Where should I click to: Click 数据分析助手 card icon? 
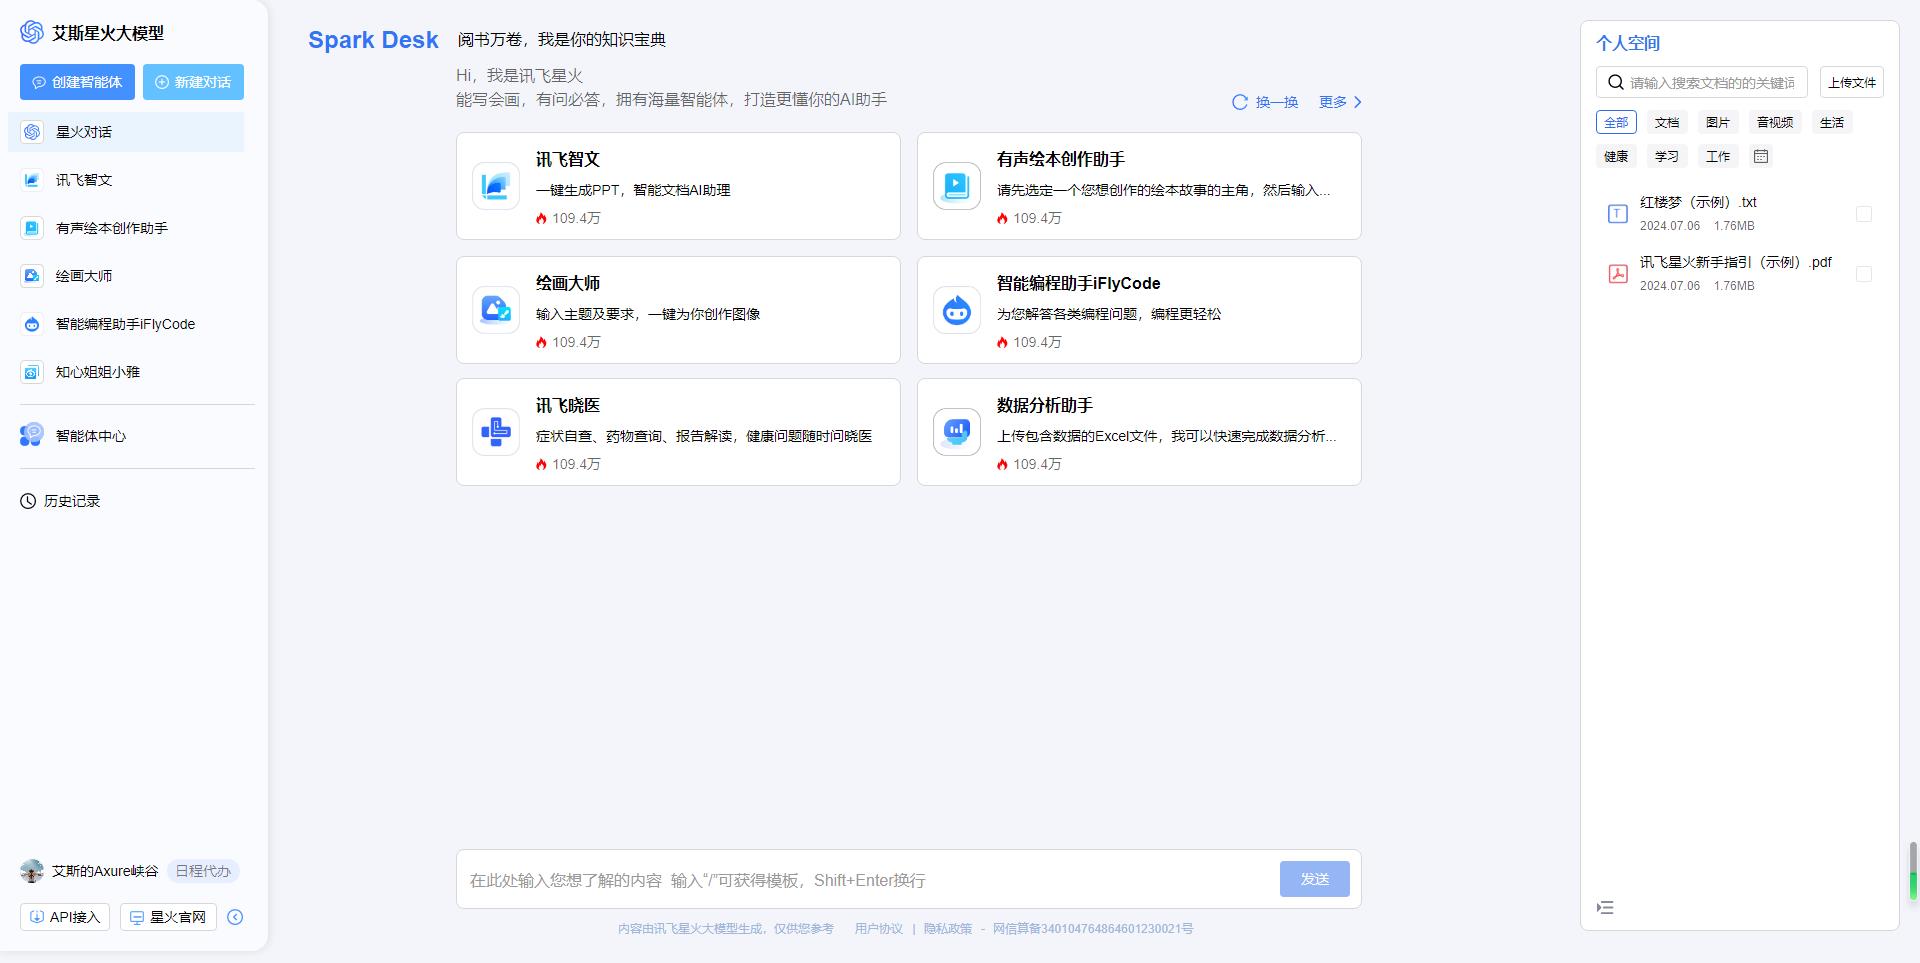[957, 432]
